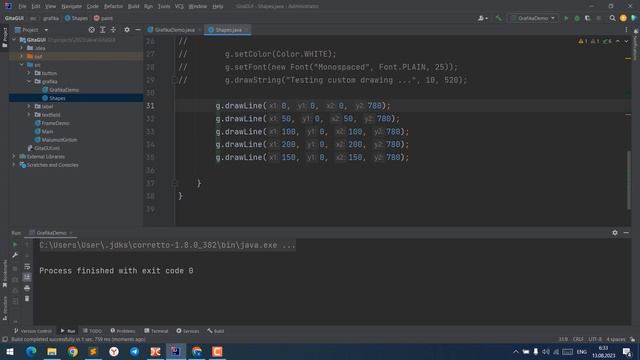Screen dimensions: 640x360
Task: Select FrameDemo class in project tree
Action: [x=55, y=123]
